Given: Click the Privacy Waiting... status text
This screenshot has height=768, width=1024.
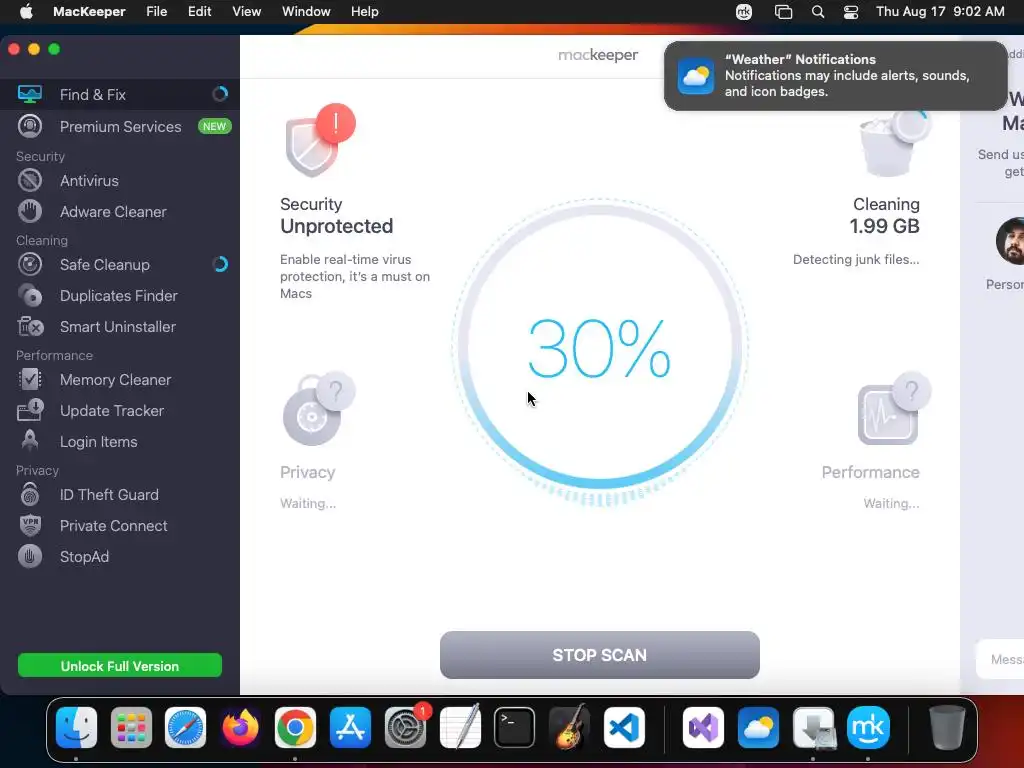Looking at the screenshot, I should [x=308, y=504].
